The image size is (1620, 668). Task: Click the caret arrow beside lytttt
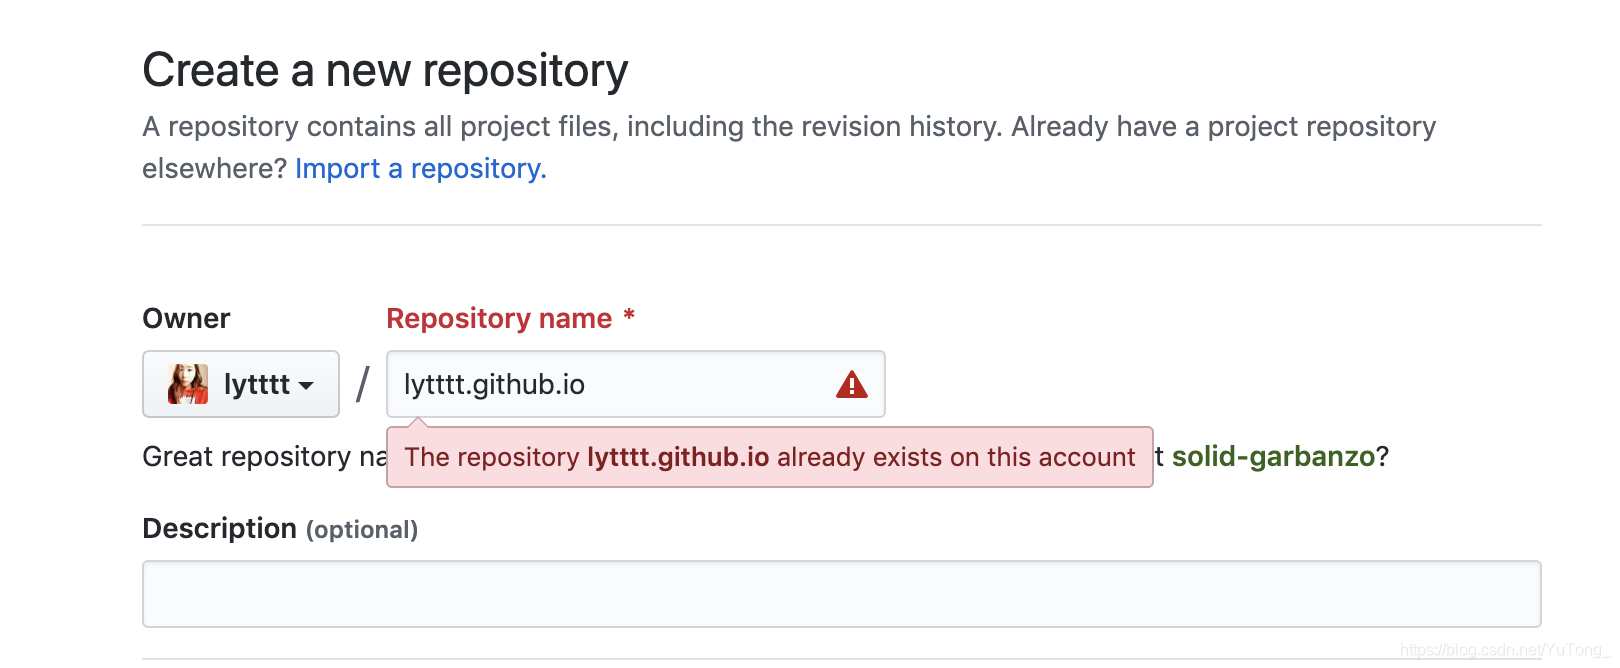click(x=306, y=386)
